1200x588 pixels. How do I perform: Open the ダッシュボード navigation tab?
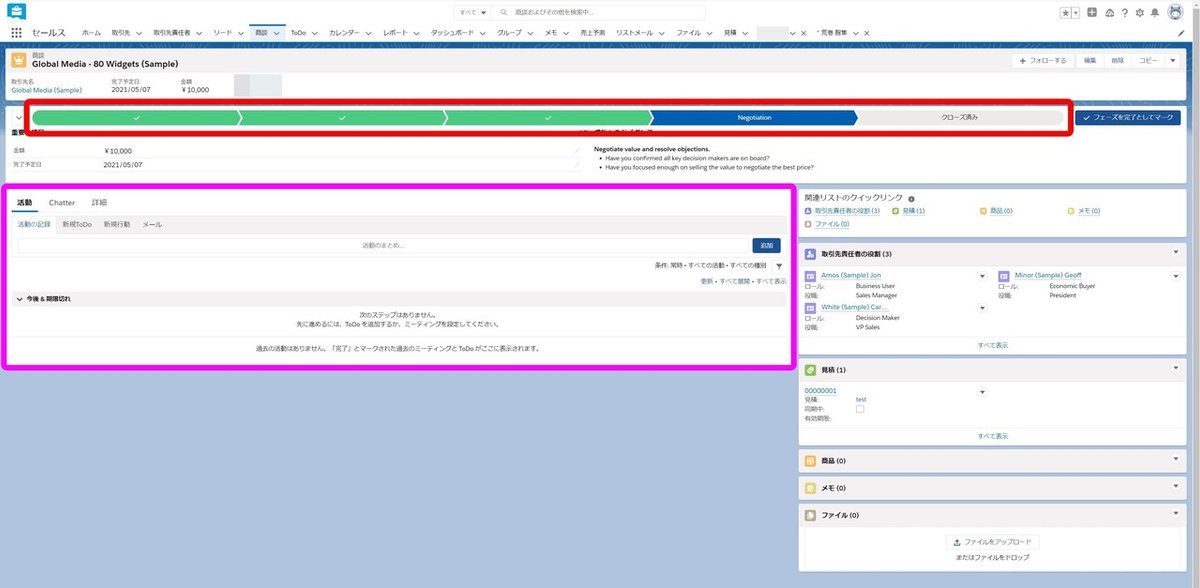(452, 33)
